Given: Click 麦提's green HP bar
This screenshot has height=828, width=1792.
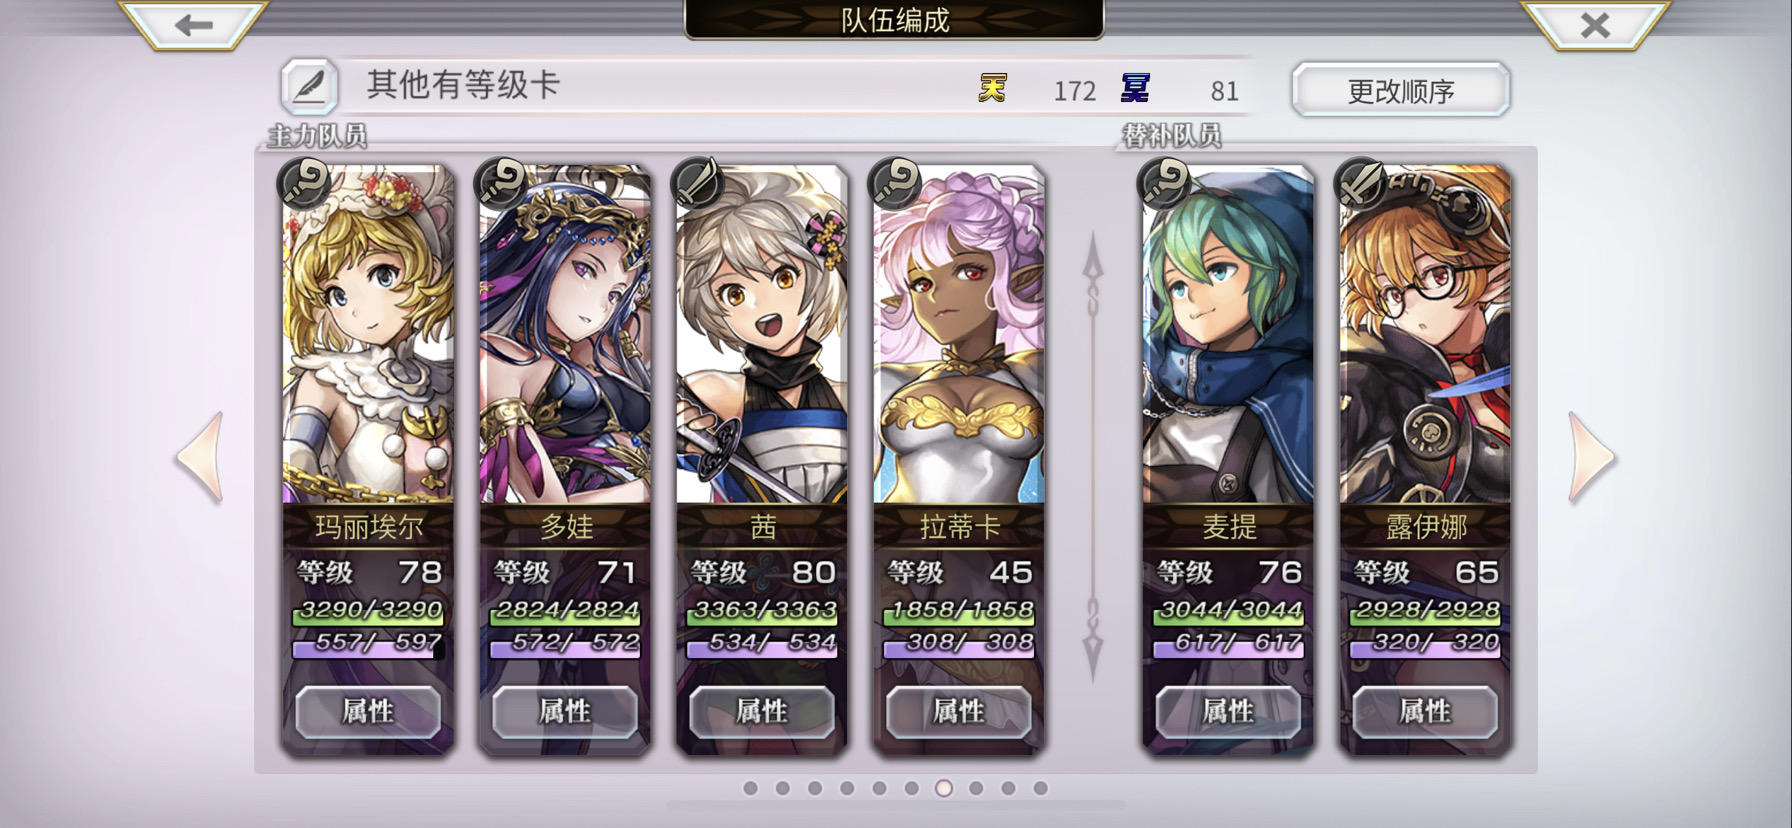Looking at the screenshot, I should click(1228, 610).
